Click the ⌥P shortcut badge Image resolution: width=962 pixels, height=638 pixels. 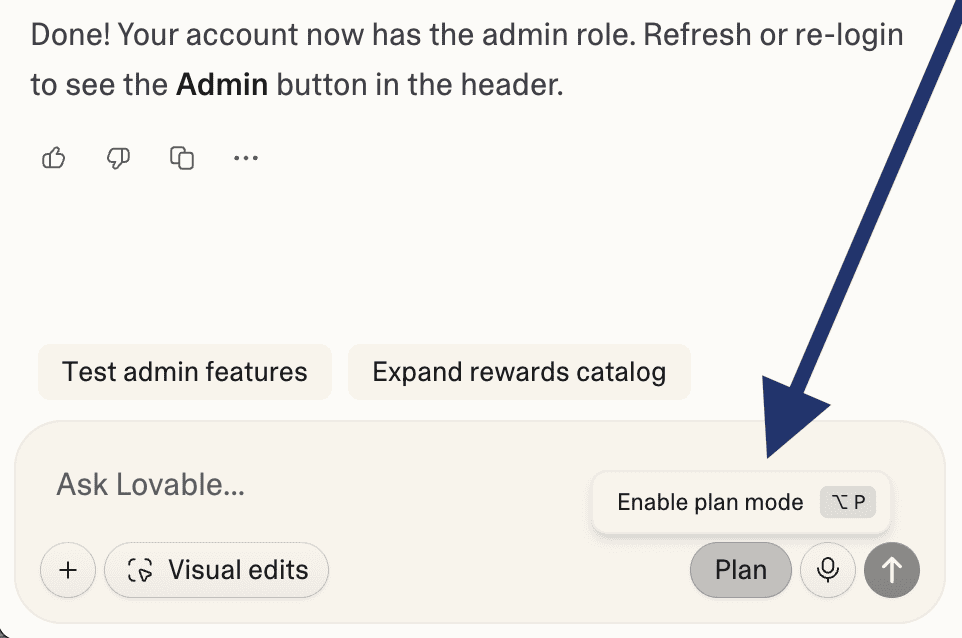pos(848,502)
